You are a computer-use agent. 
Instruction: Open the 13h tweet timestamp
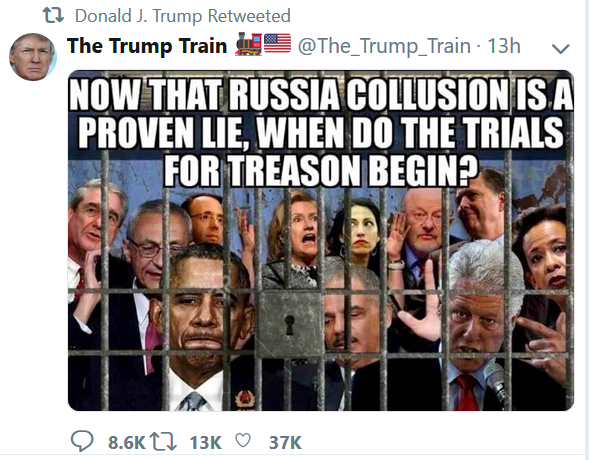coord(504,46)
